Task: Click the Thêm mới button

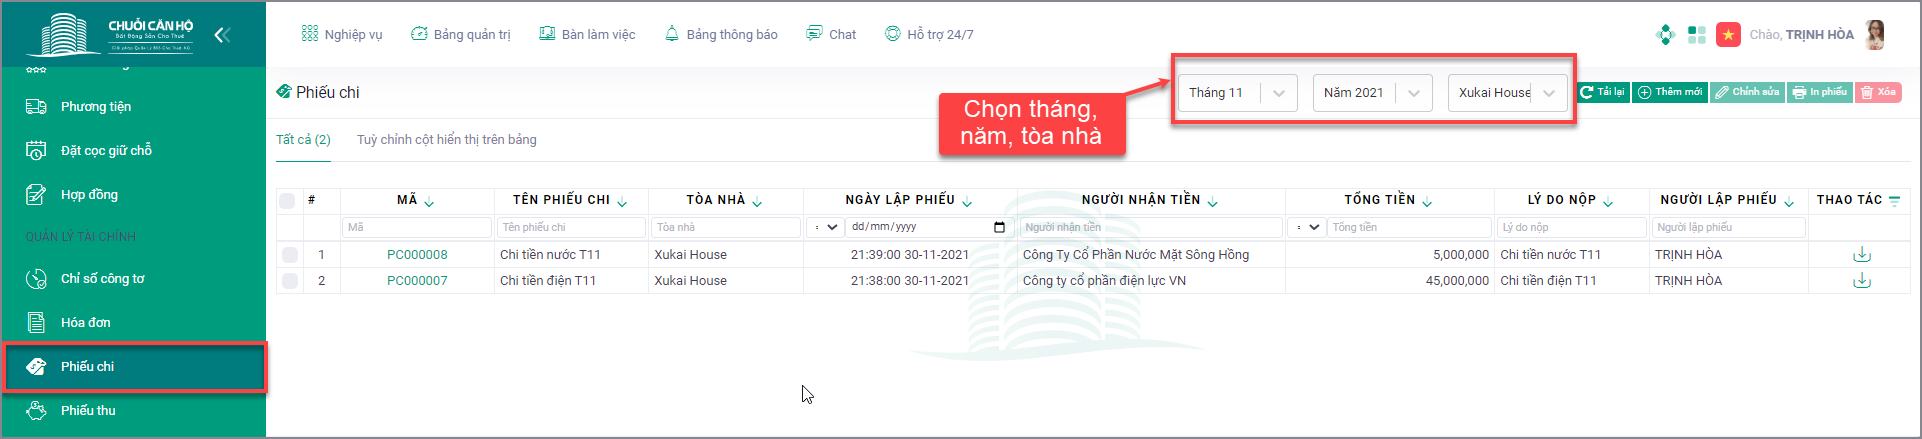Action: [x=1669, y=93]
